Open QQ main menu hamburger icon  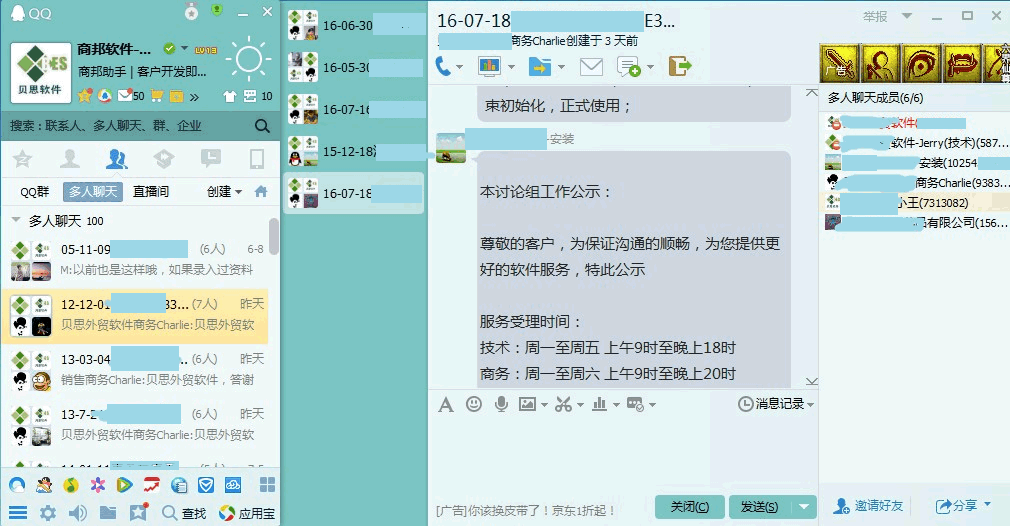18,513
